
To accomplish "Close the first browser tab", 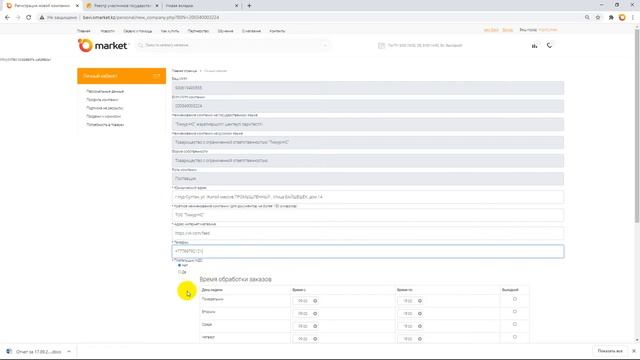I will tap(77, 6).
